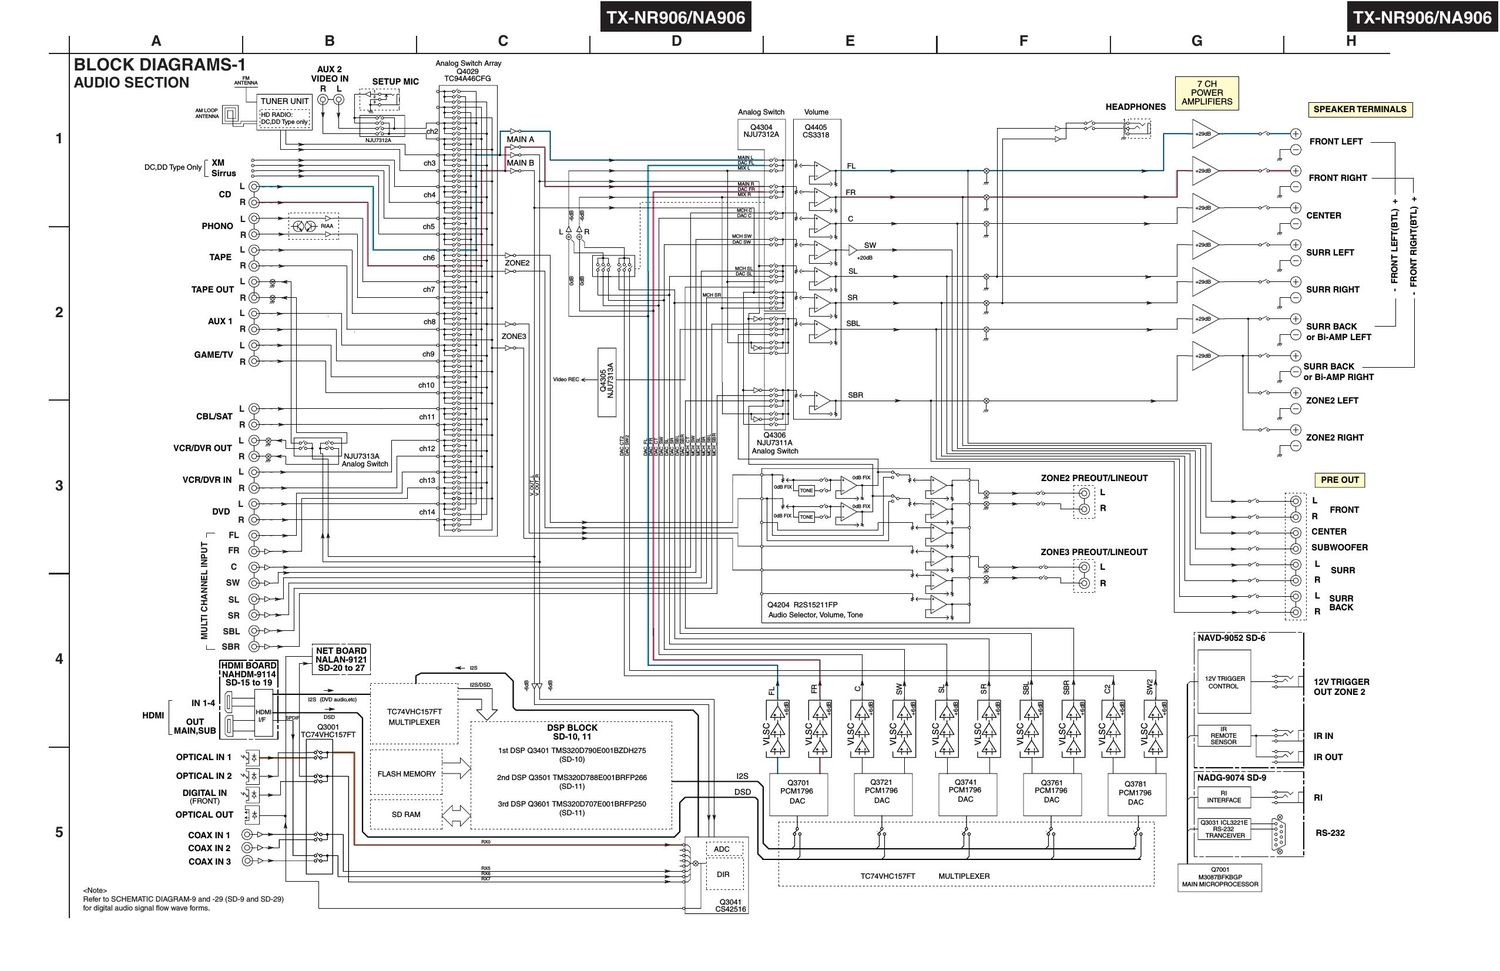The width and height of the screenshot is (1500, 971).
Task: Click column header letter D
Action: coord(676,41)
